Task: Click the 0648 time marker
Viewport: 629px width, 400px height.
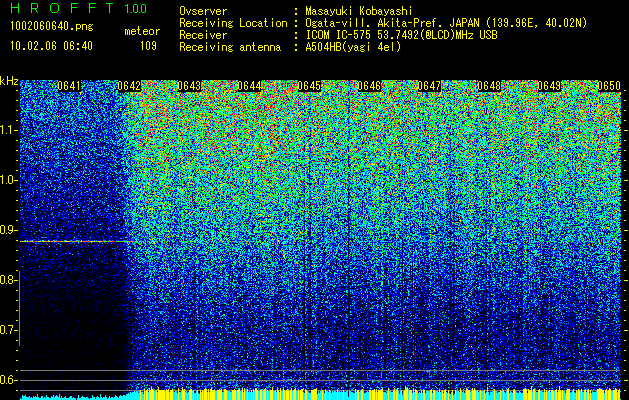Action: click(x=489, y=86)
